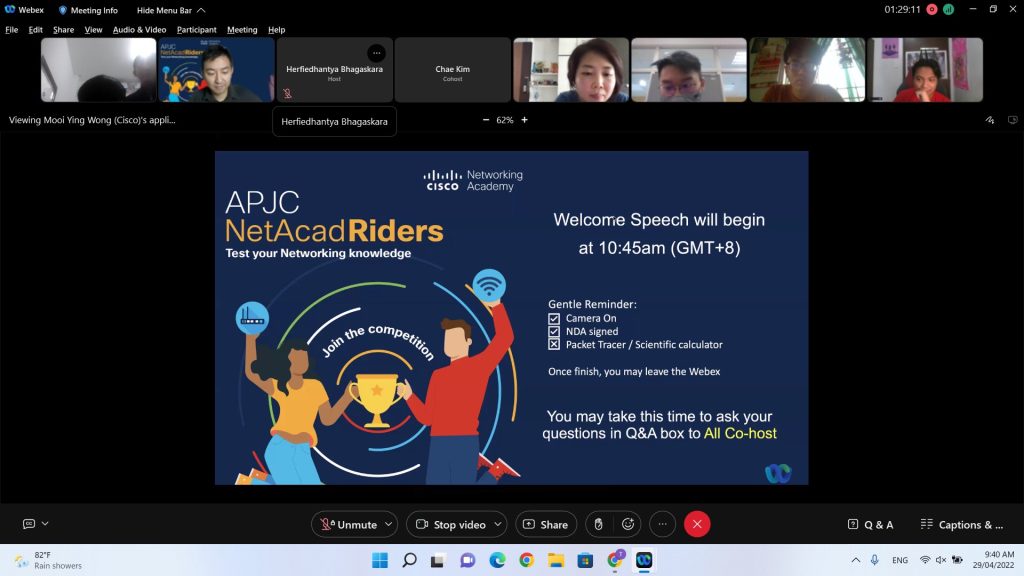
Task: Open Windows taskbar search
Action: (409, 560)
